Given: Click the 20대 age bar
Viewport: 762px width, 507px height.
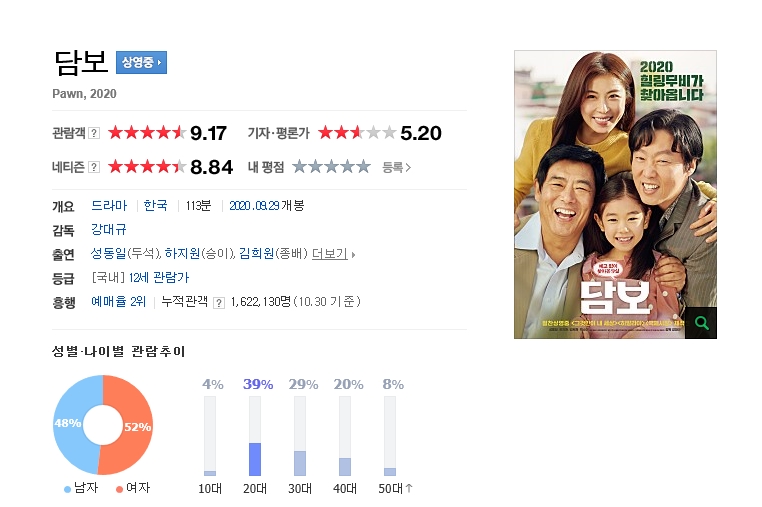Looking at the screenshot, I should pos(255,436).
